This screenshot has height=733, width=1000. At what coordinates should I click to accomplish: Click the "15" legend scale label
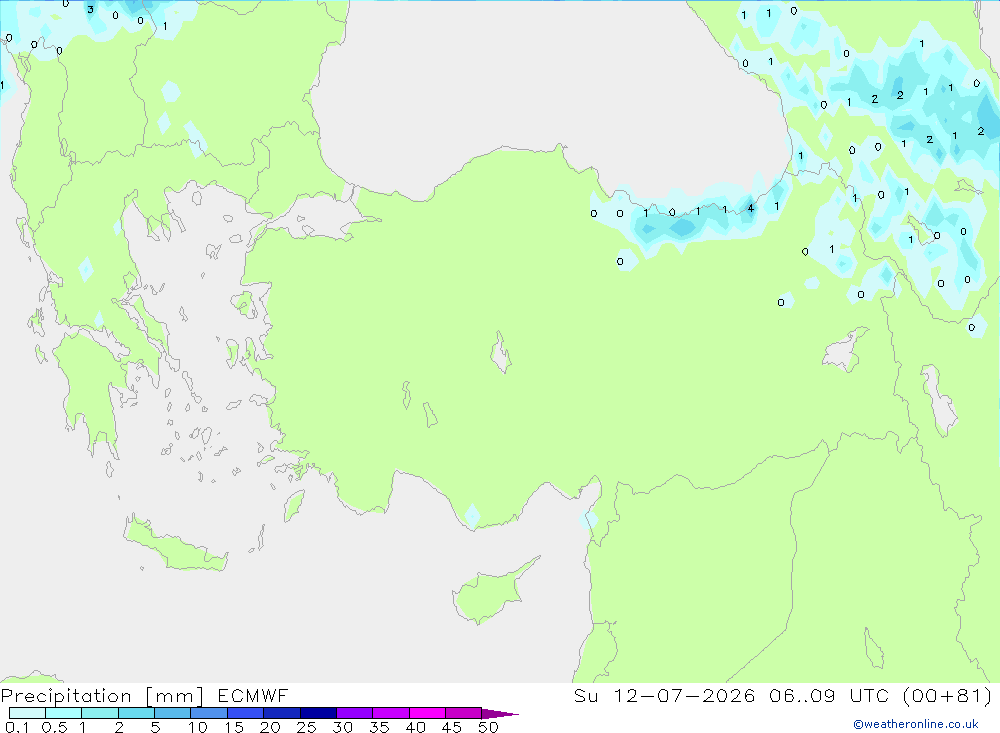point(234,727)
